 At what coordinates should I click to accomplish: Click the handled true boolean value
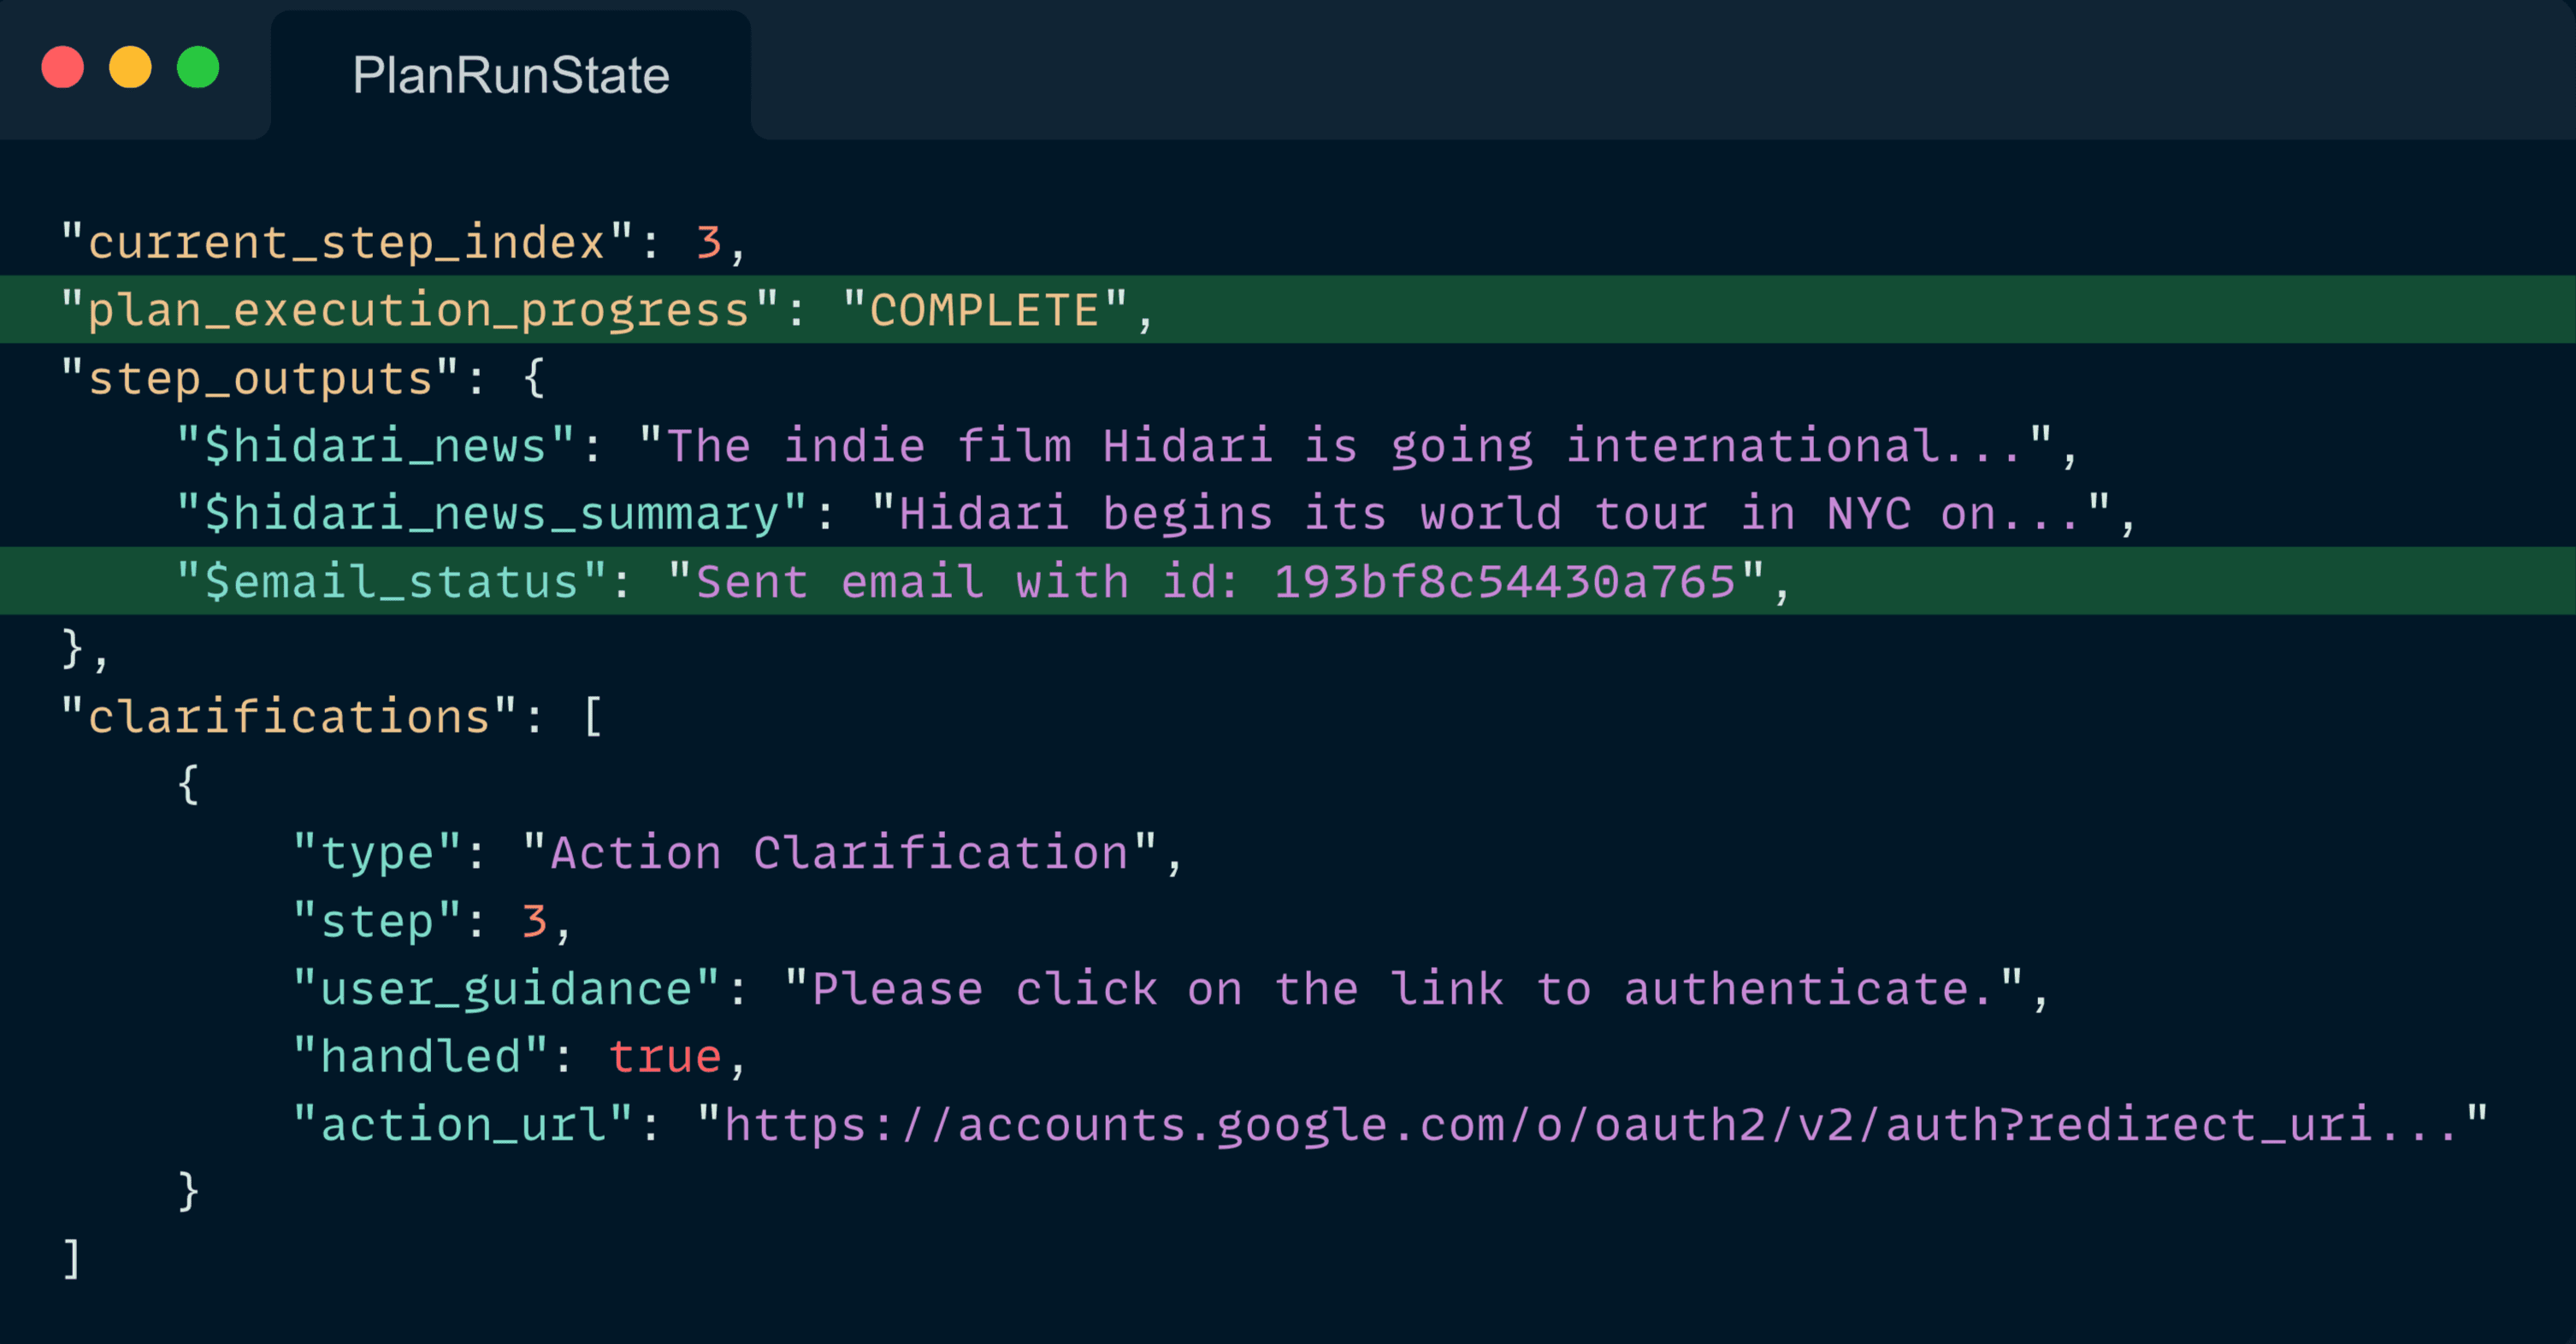pos(665,1057)
